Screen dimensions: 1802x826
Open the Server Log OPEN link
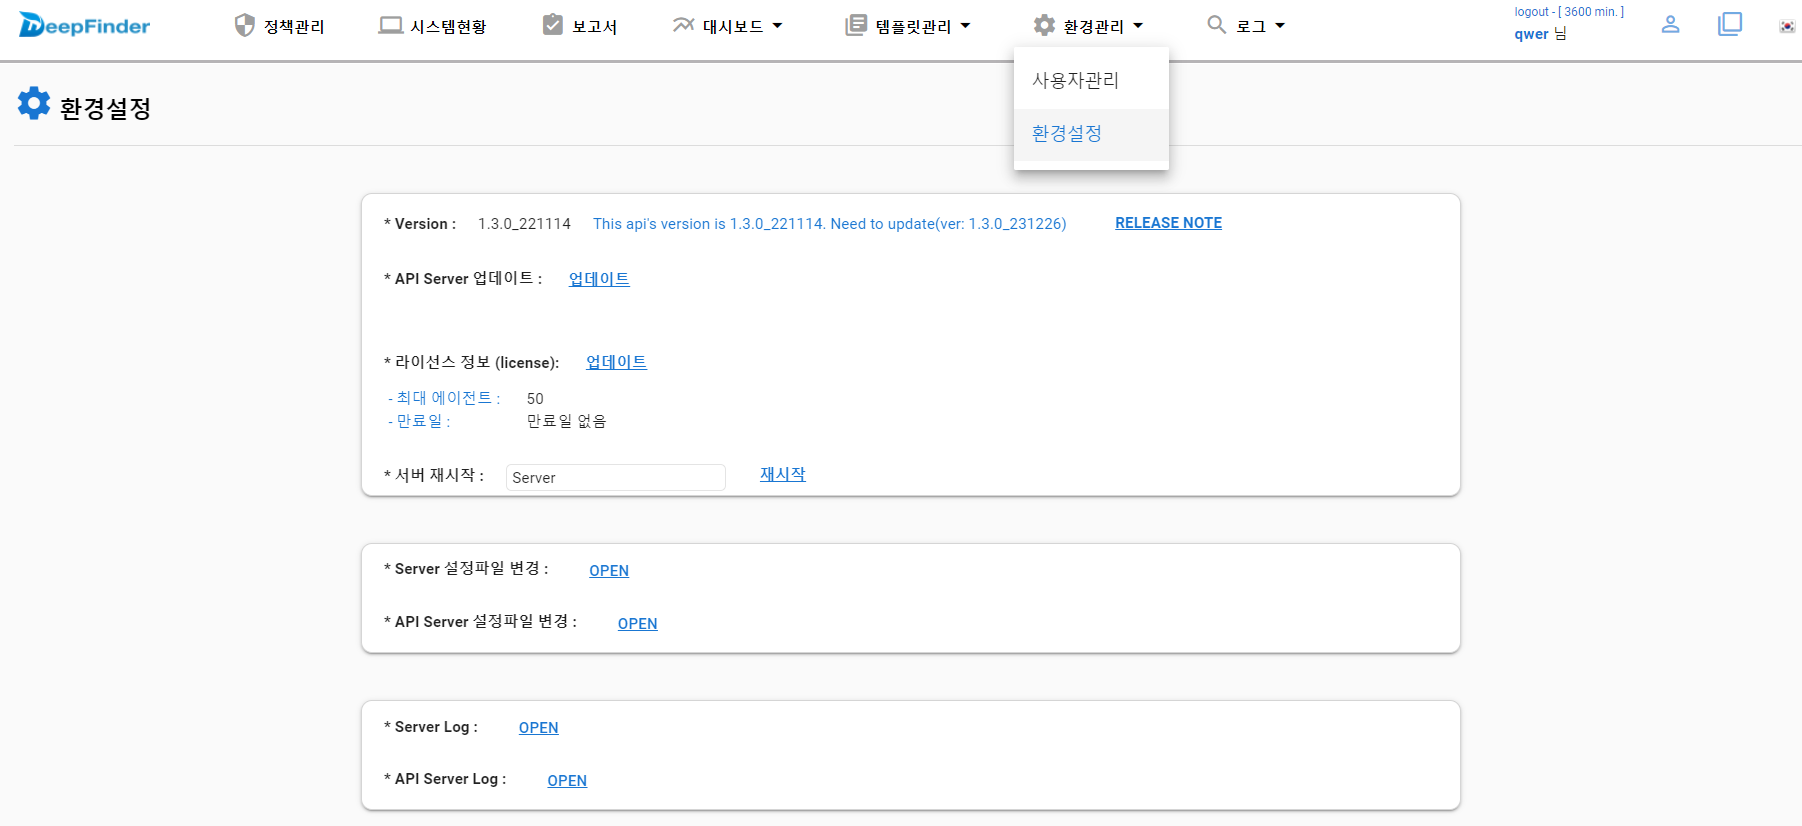coord(538,728)
